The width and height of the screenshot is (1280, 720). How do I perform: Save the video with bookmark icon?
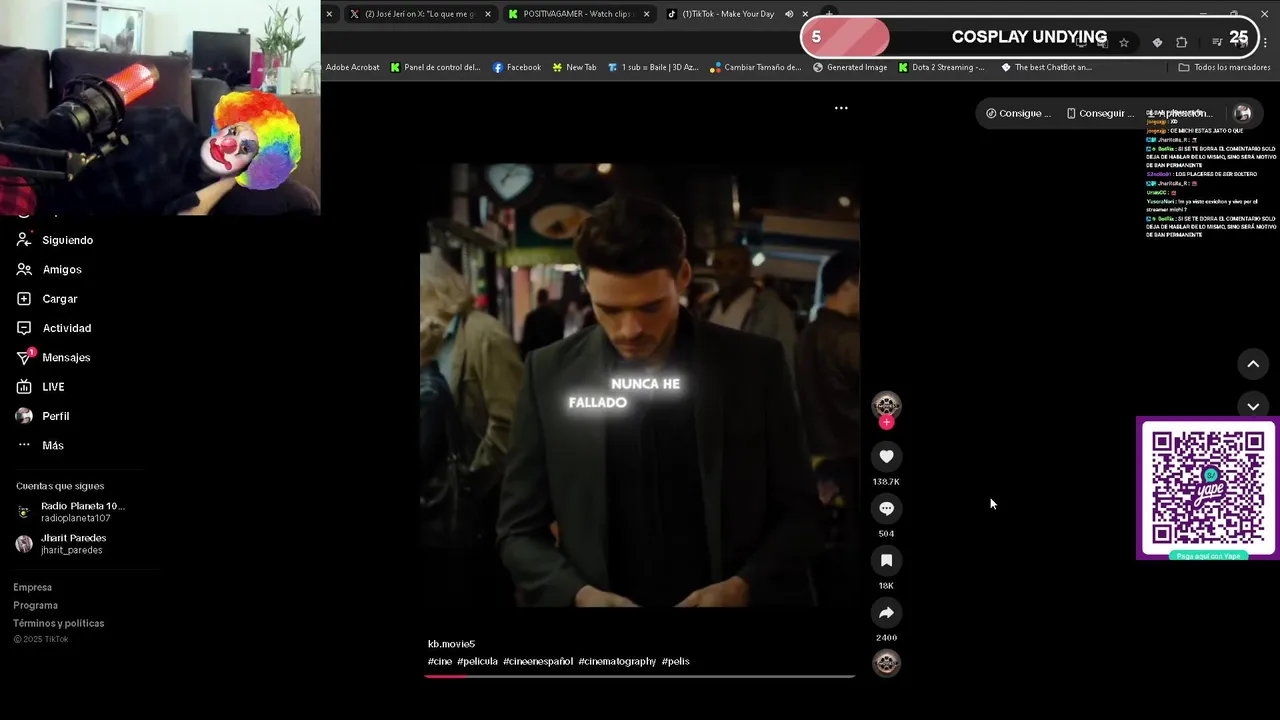886,561
